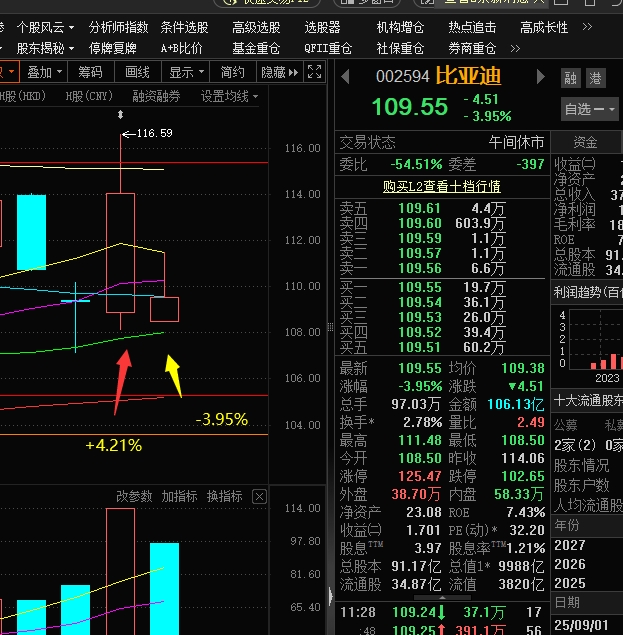Click the fullscreen expand chart icon
623x635 pixels.
[x=315, y=72]
